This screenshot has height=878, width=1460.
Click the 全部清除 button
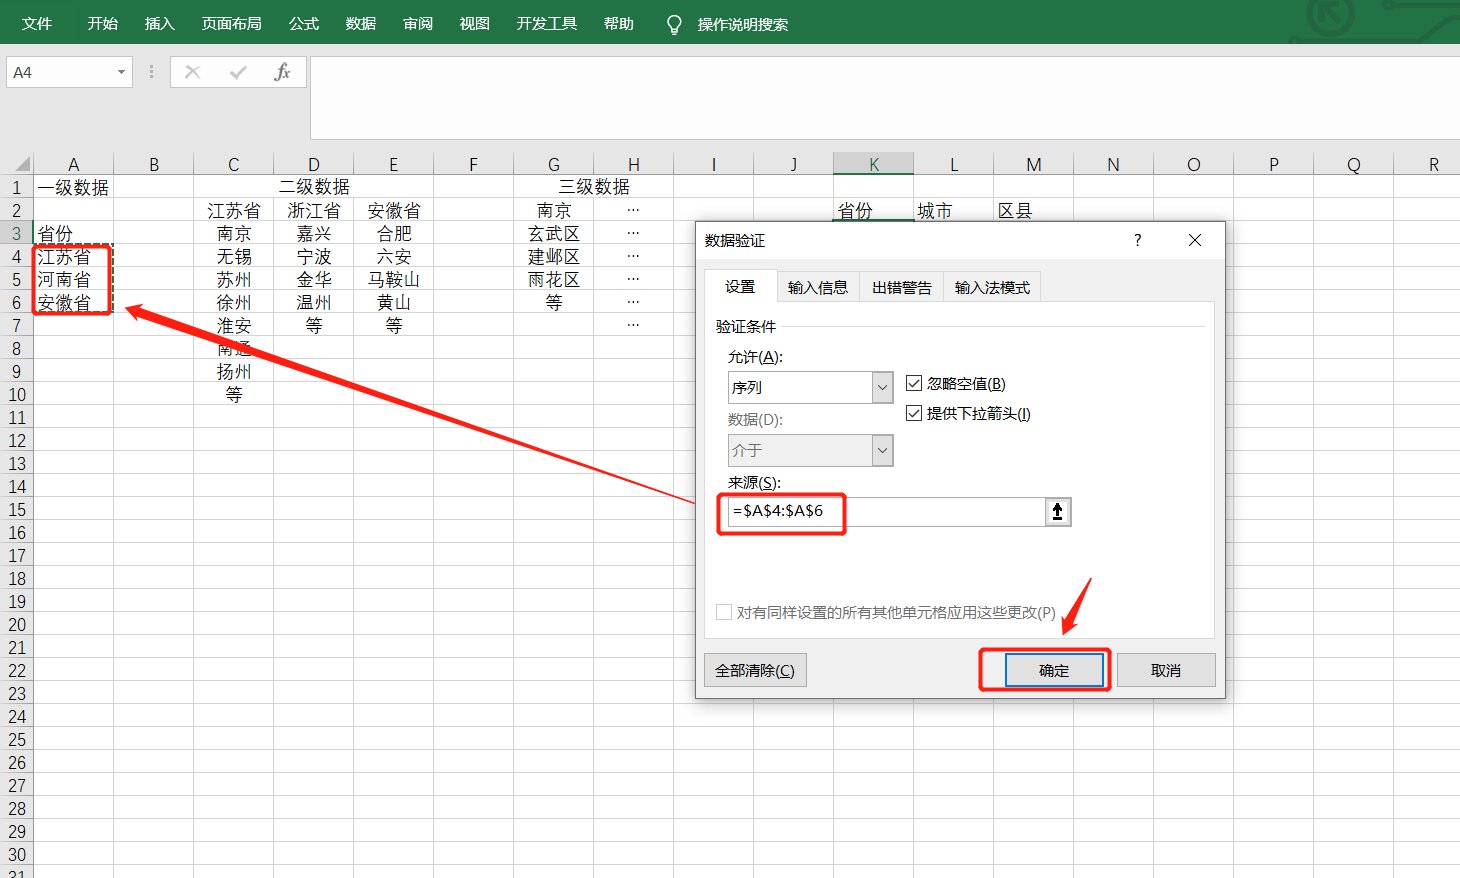click(755, 670)
